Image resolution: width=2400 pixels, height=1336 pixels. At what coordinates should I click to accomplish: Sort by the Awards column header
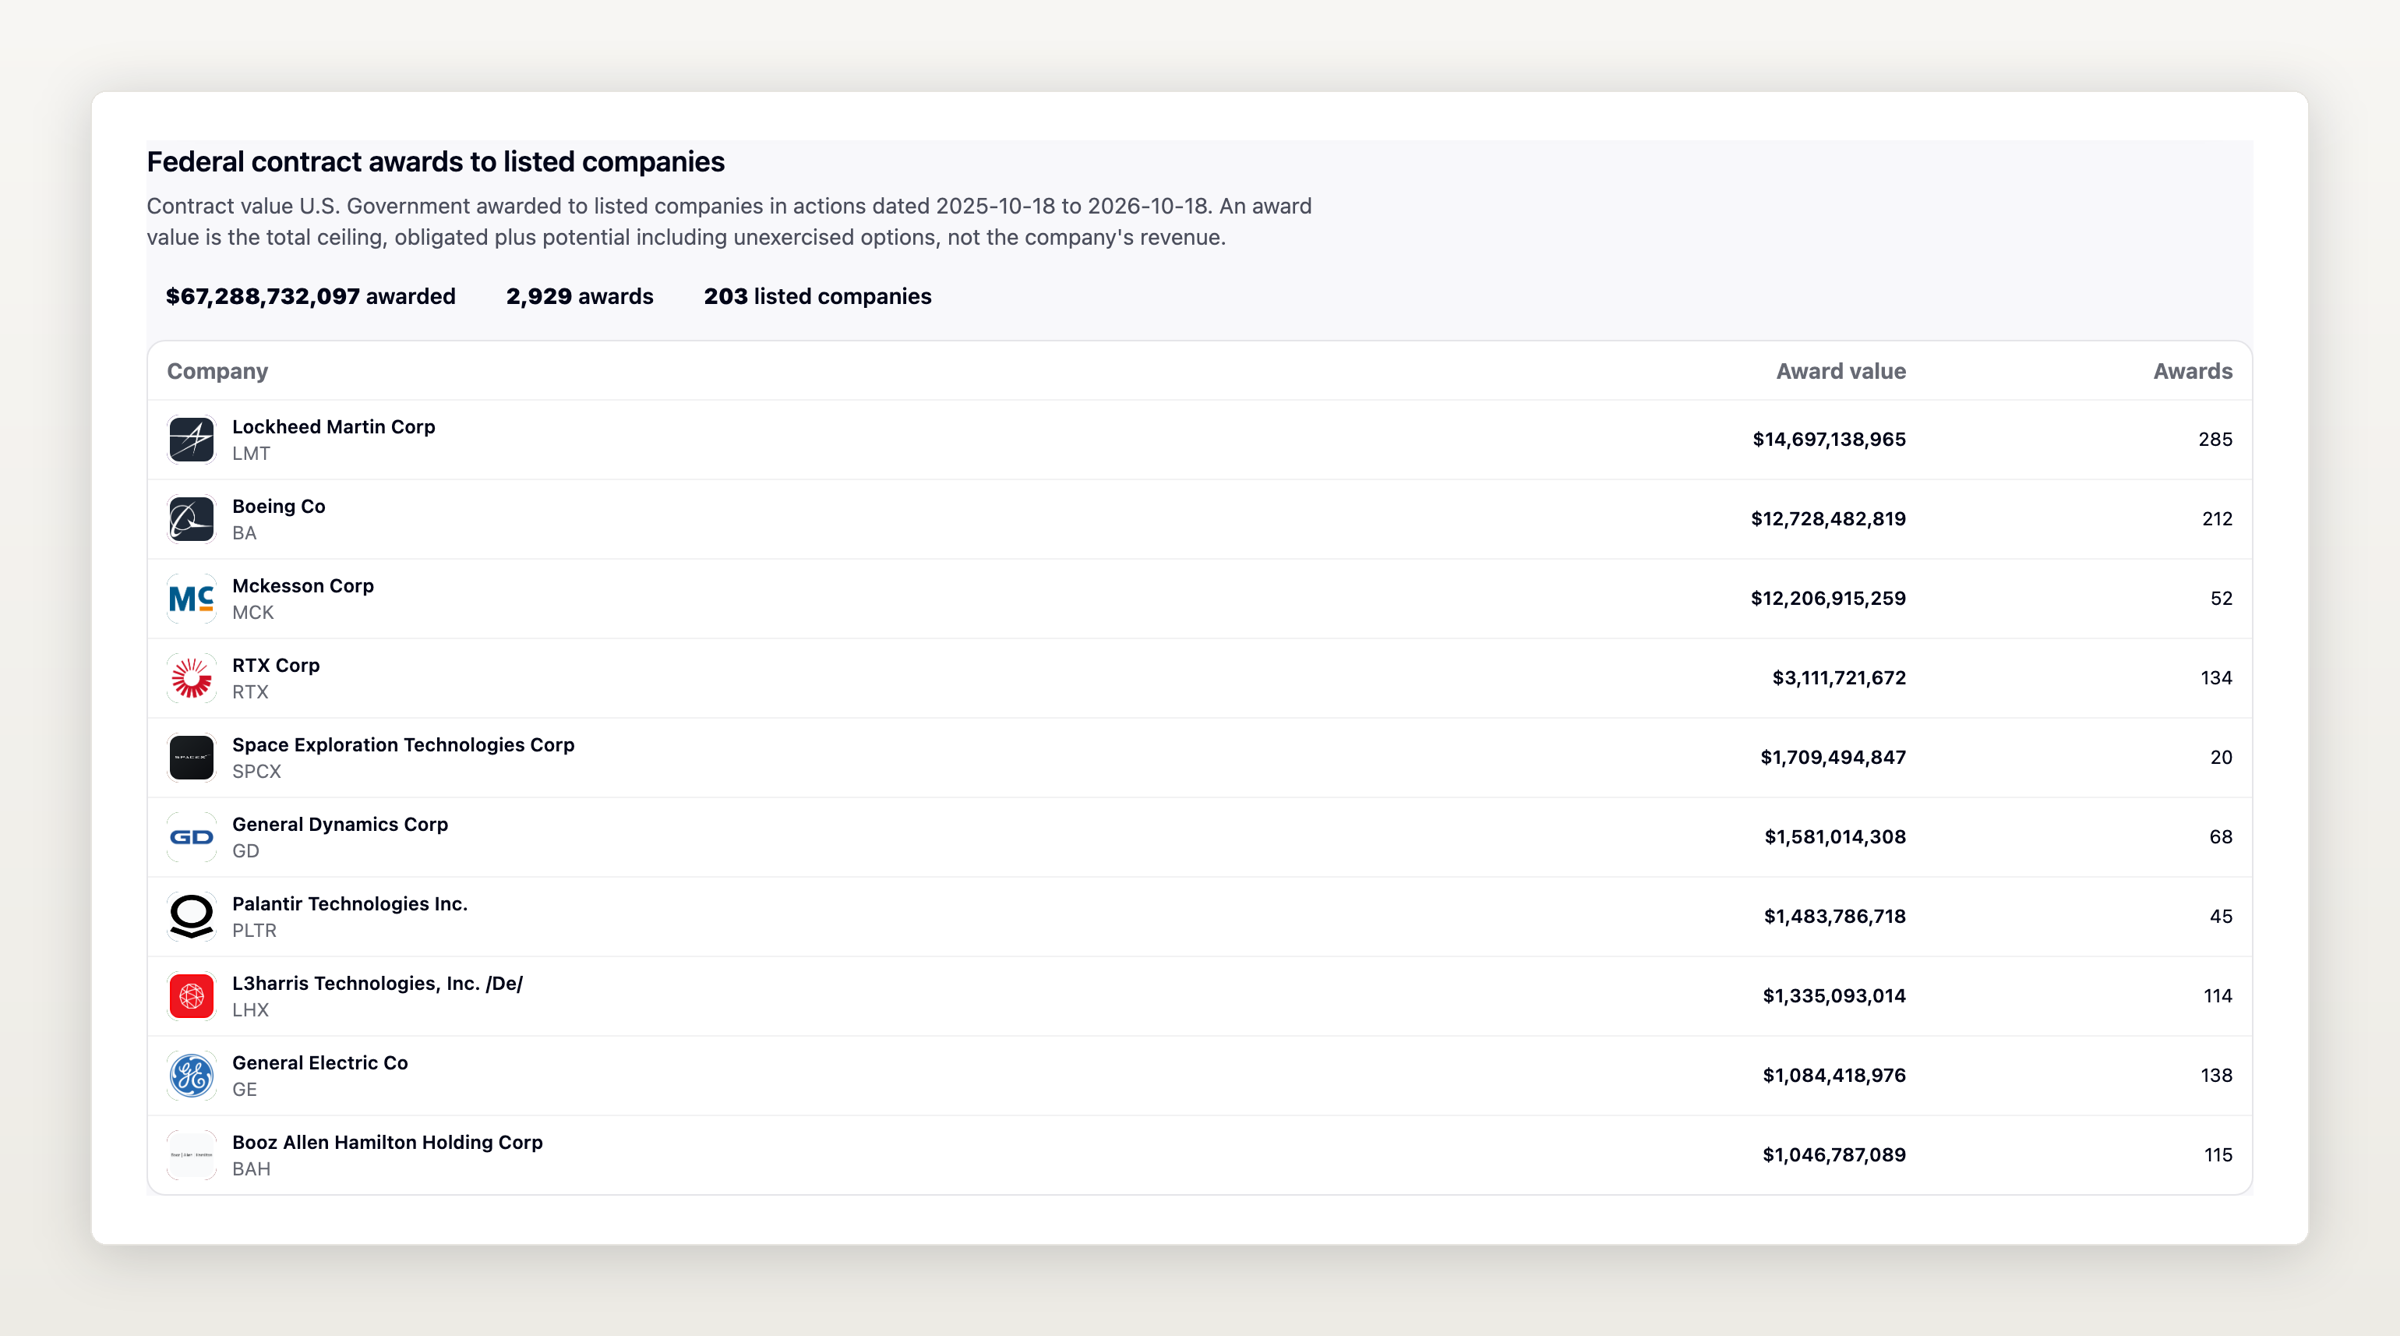[x=2192, y=371]
